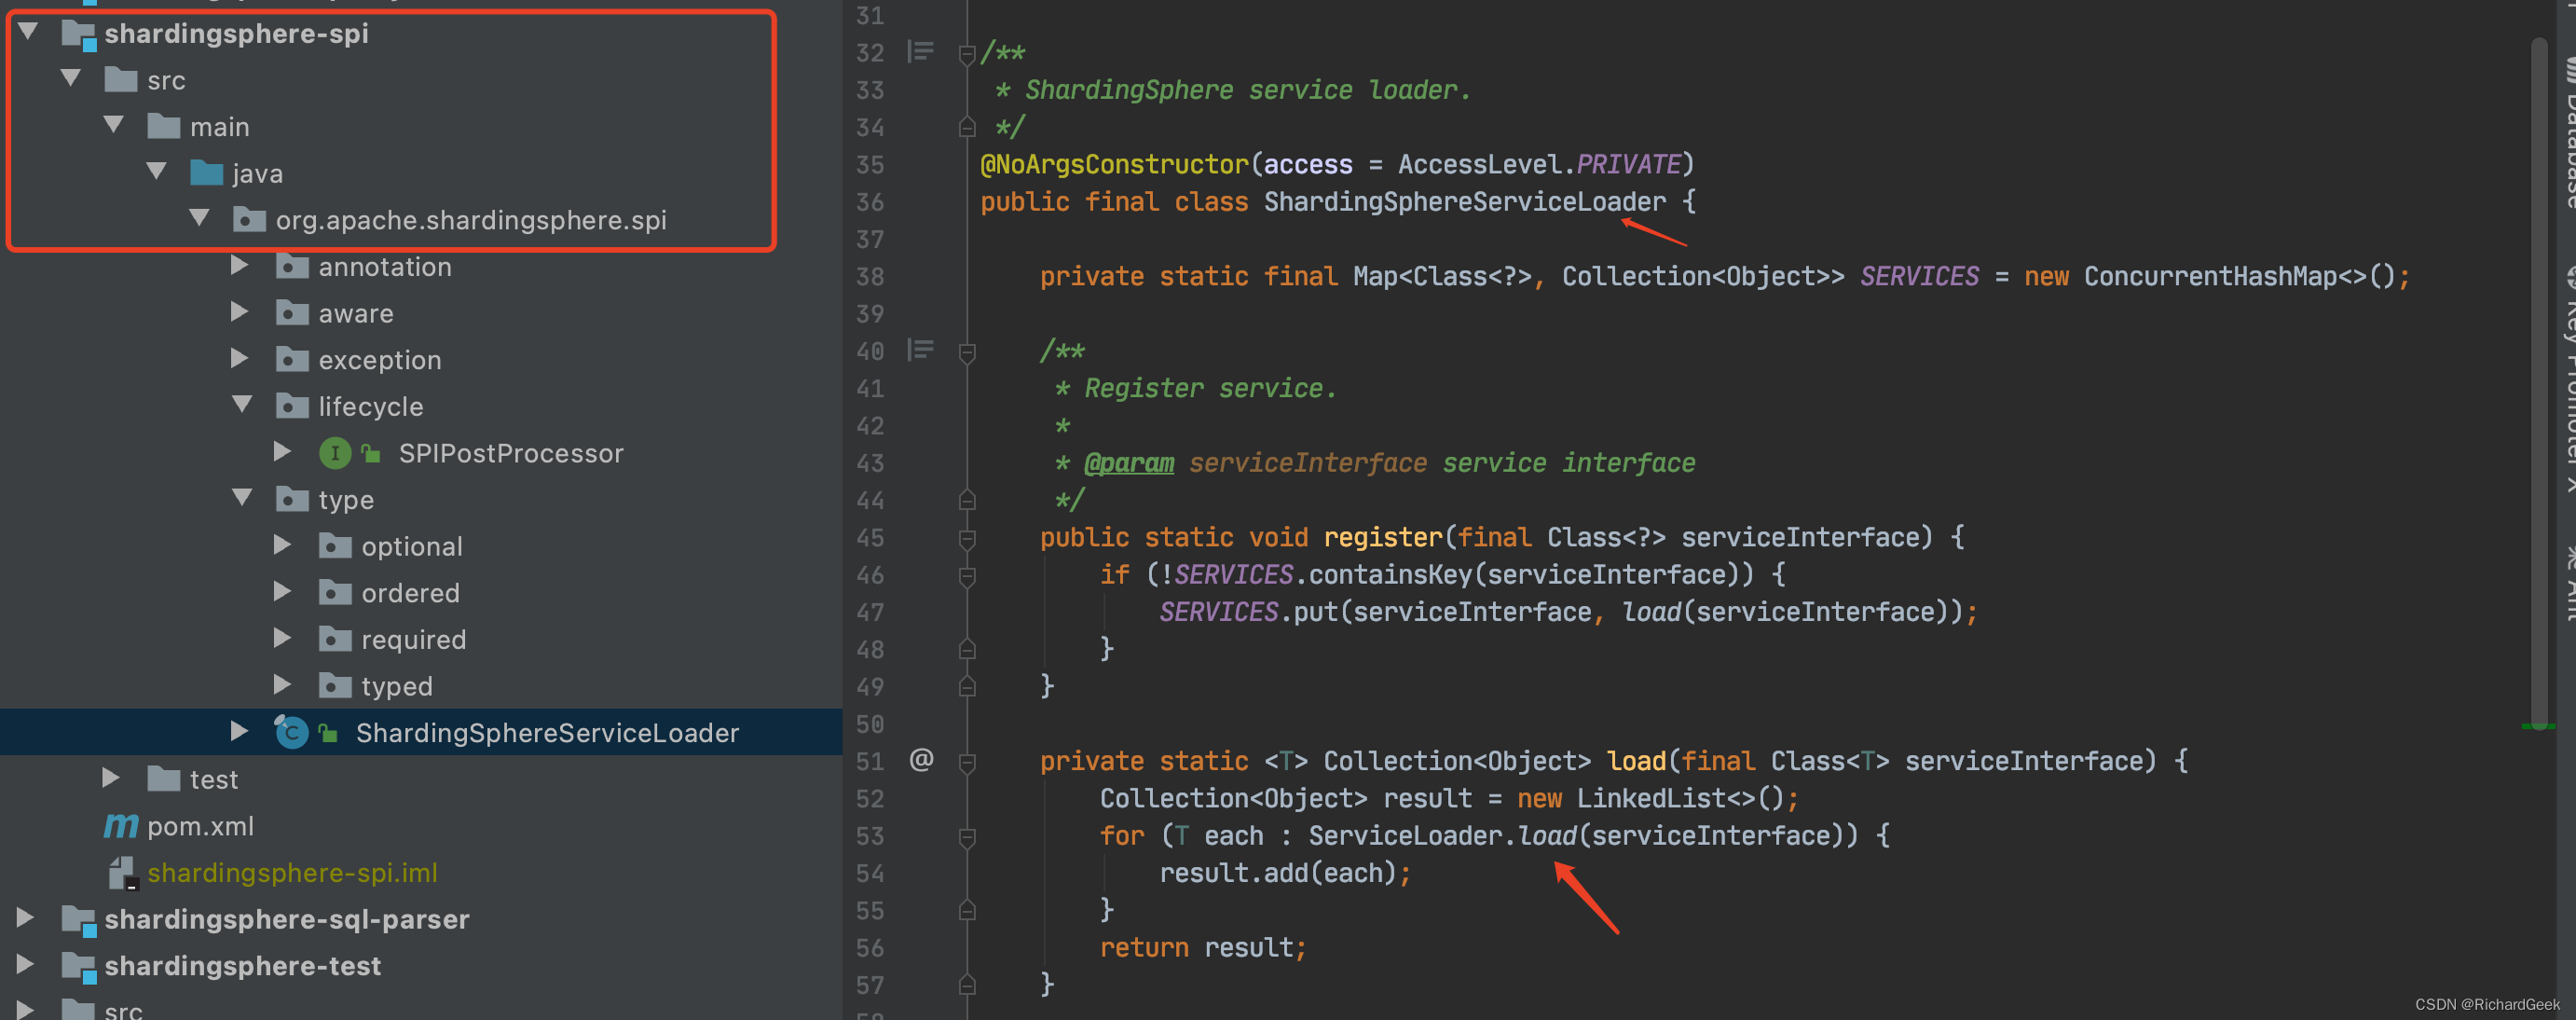Click the @param Javadoc tag
This screenshot has width=2576, height=1020.
(1129, 463)
